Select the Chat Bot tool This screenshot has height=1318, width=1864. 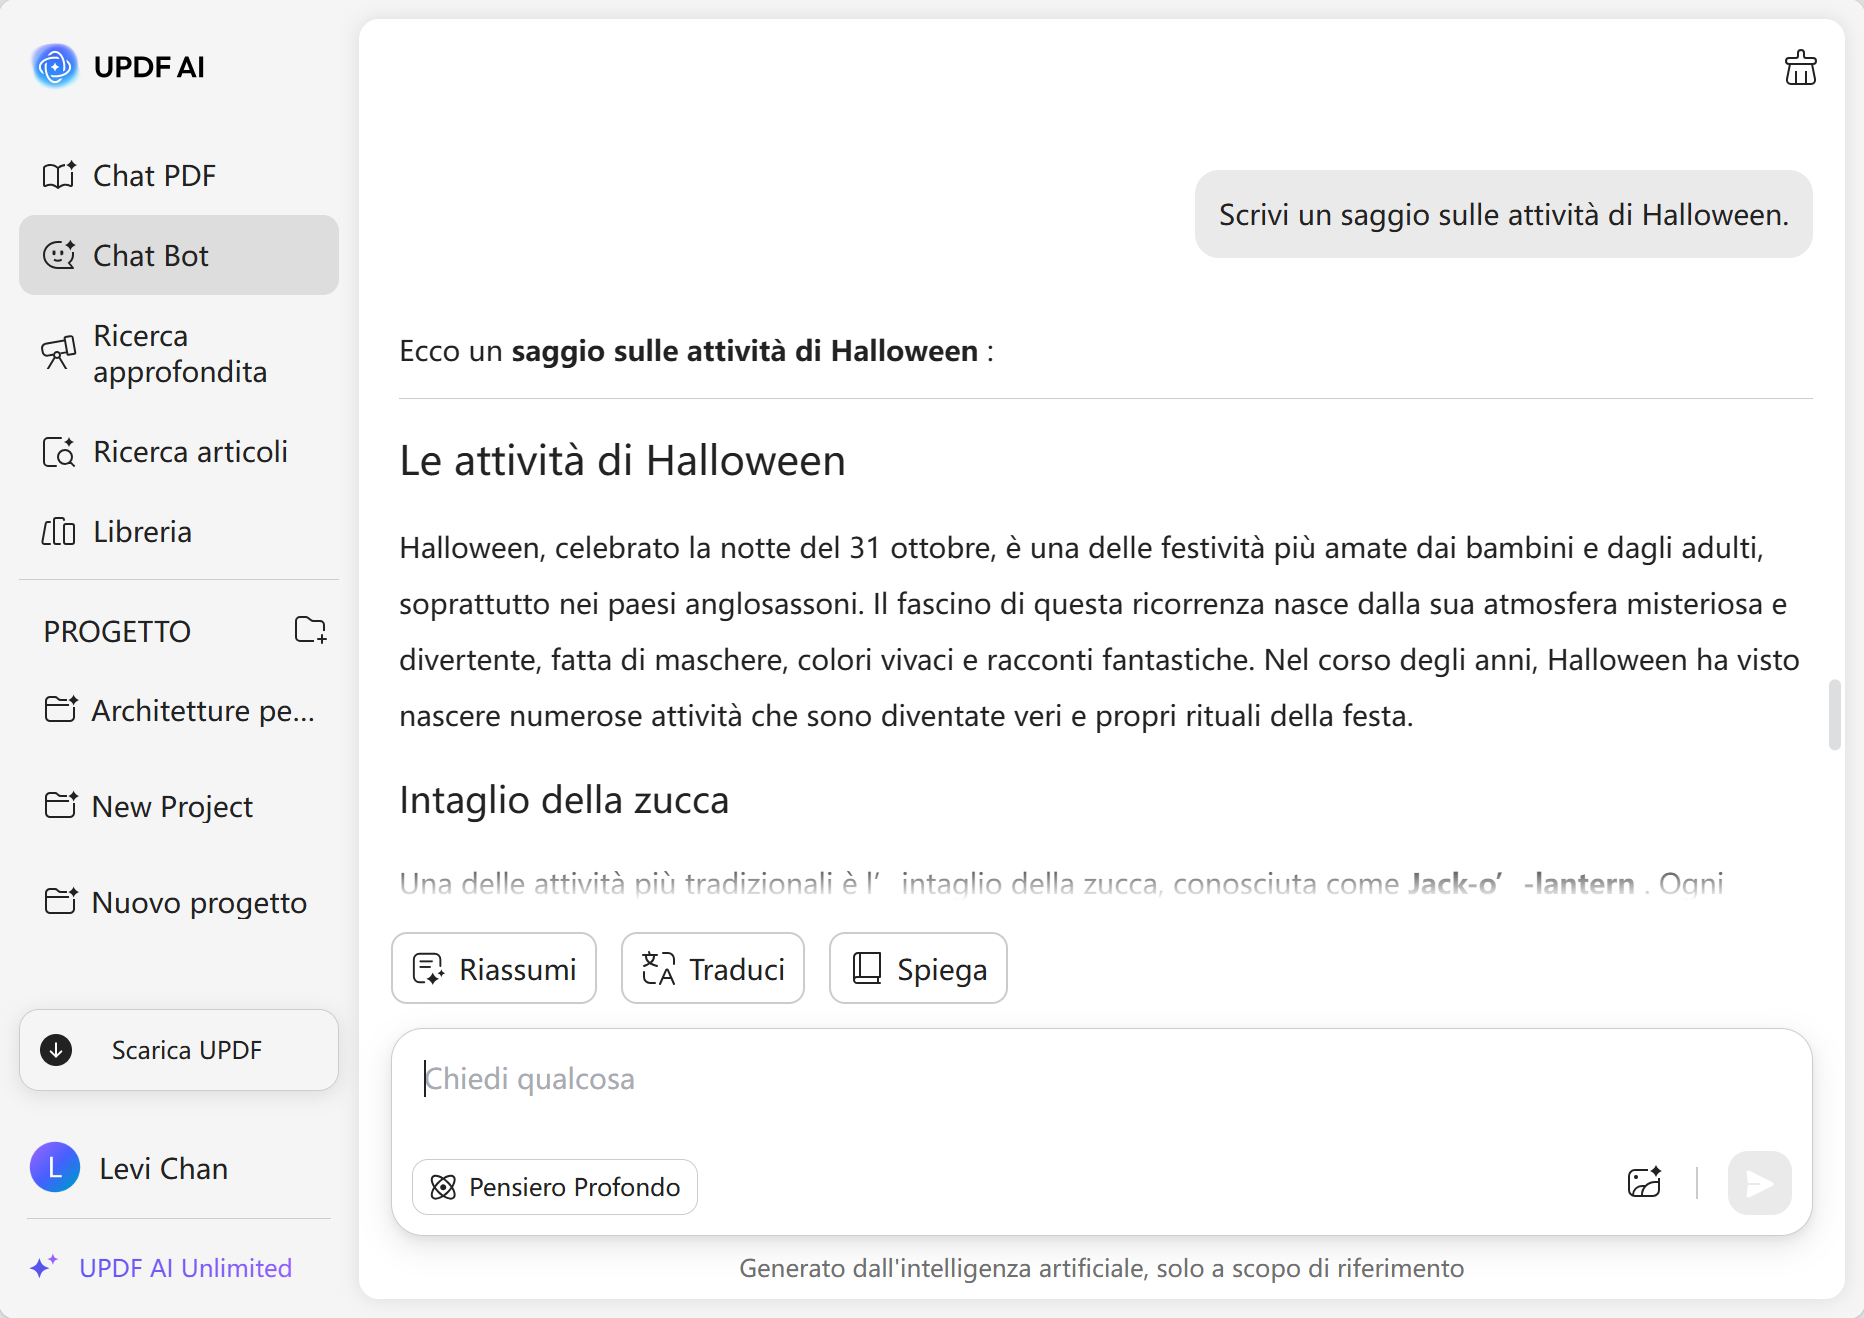(151, 255)
